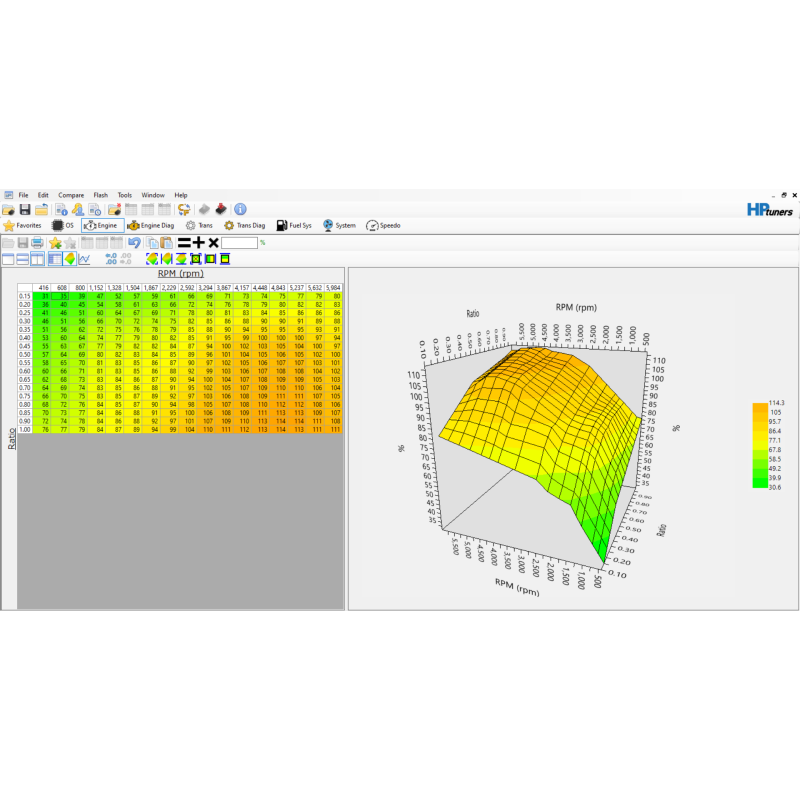The image size is (800, 800).
Task: Click the Print icon in table toolbar
Action: 37,243
